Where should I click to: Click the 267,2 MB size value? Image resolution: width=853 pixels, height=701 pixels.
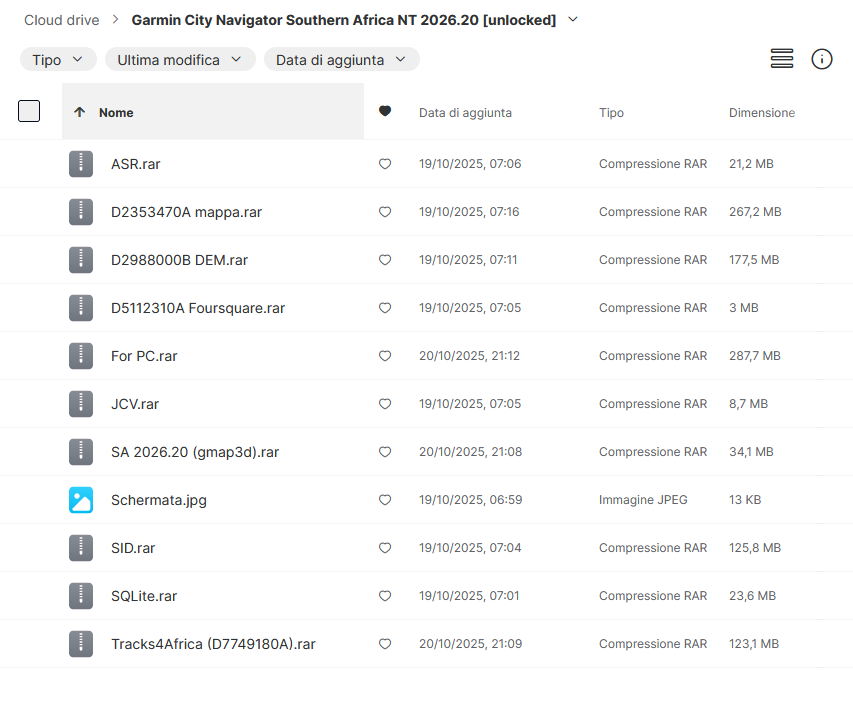click(x=755, y=212)
